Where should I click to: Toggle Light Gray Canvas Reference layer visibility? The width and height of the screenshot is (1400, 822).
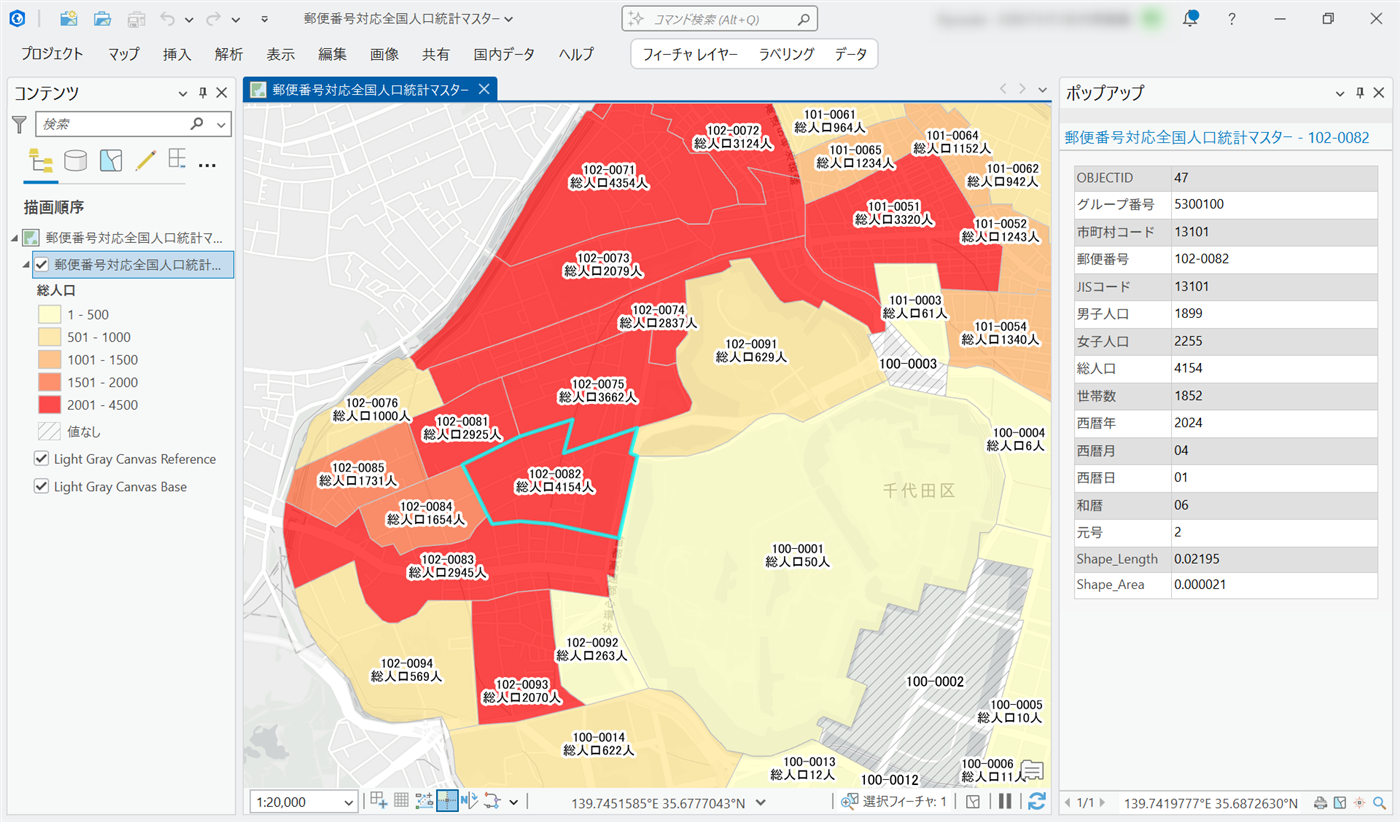point(42,459)
